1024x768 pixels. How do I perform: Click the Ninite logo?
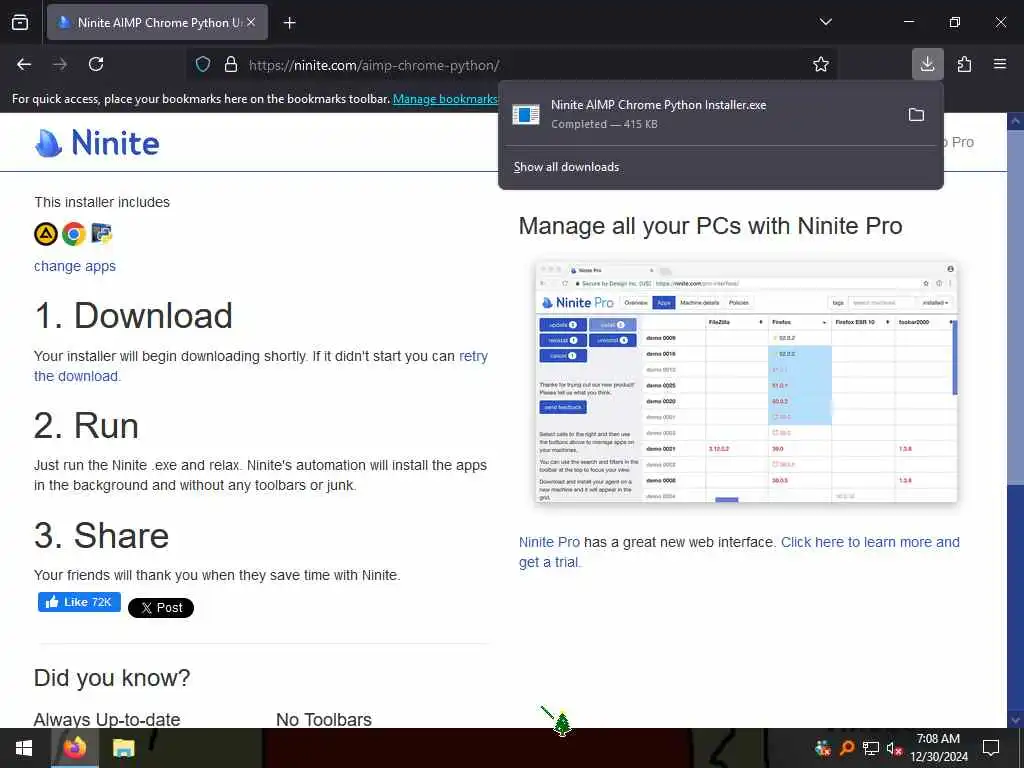[97, 142]
